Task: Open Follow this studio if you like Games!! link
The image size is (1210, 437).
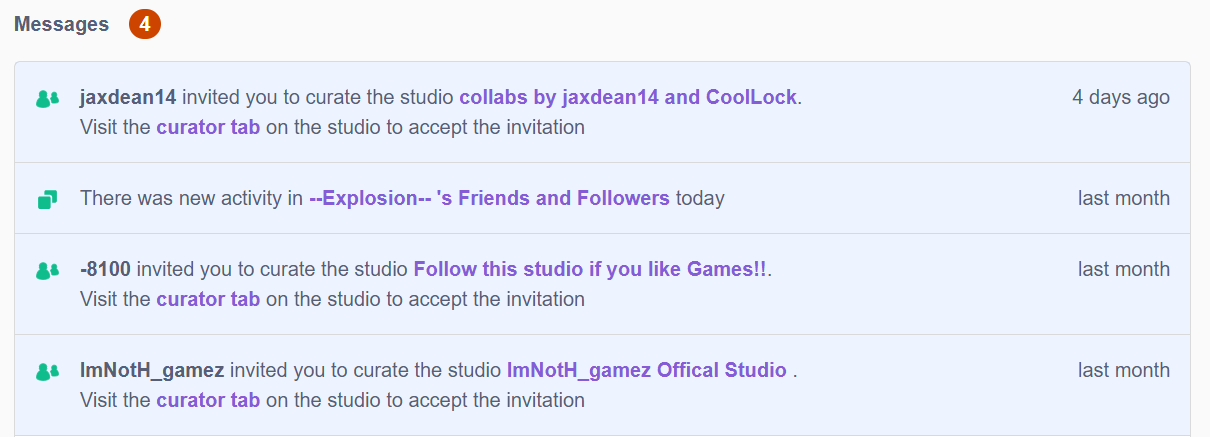Action: click(590, 269)
